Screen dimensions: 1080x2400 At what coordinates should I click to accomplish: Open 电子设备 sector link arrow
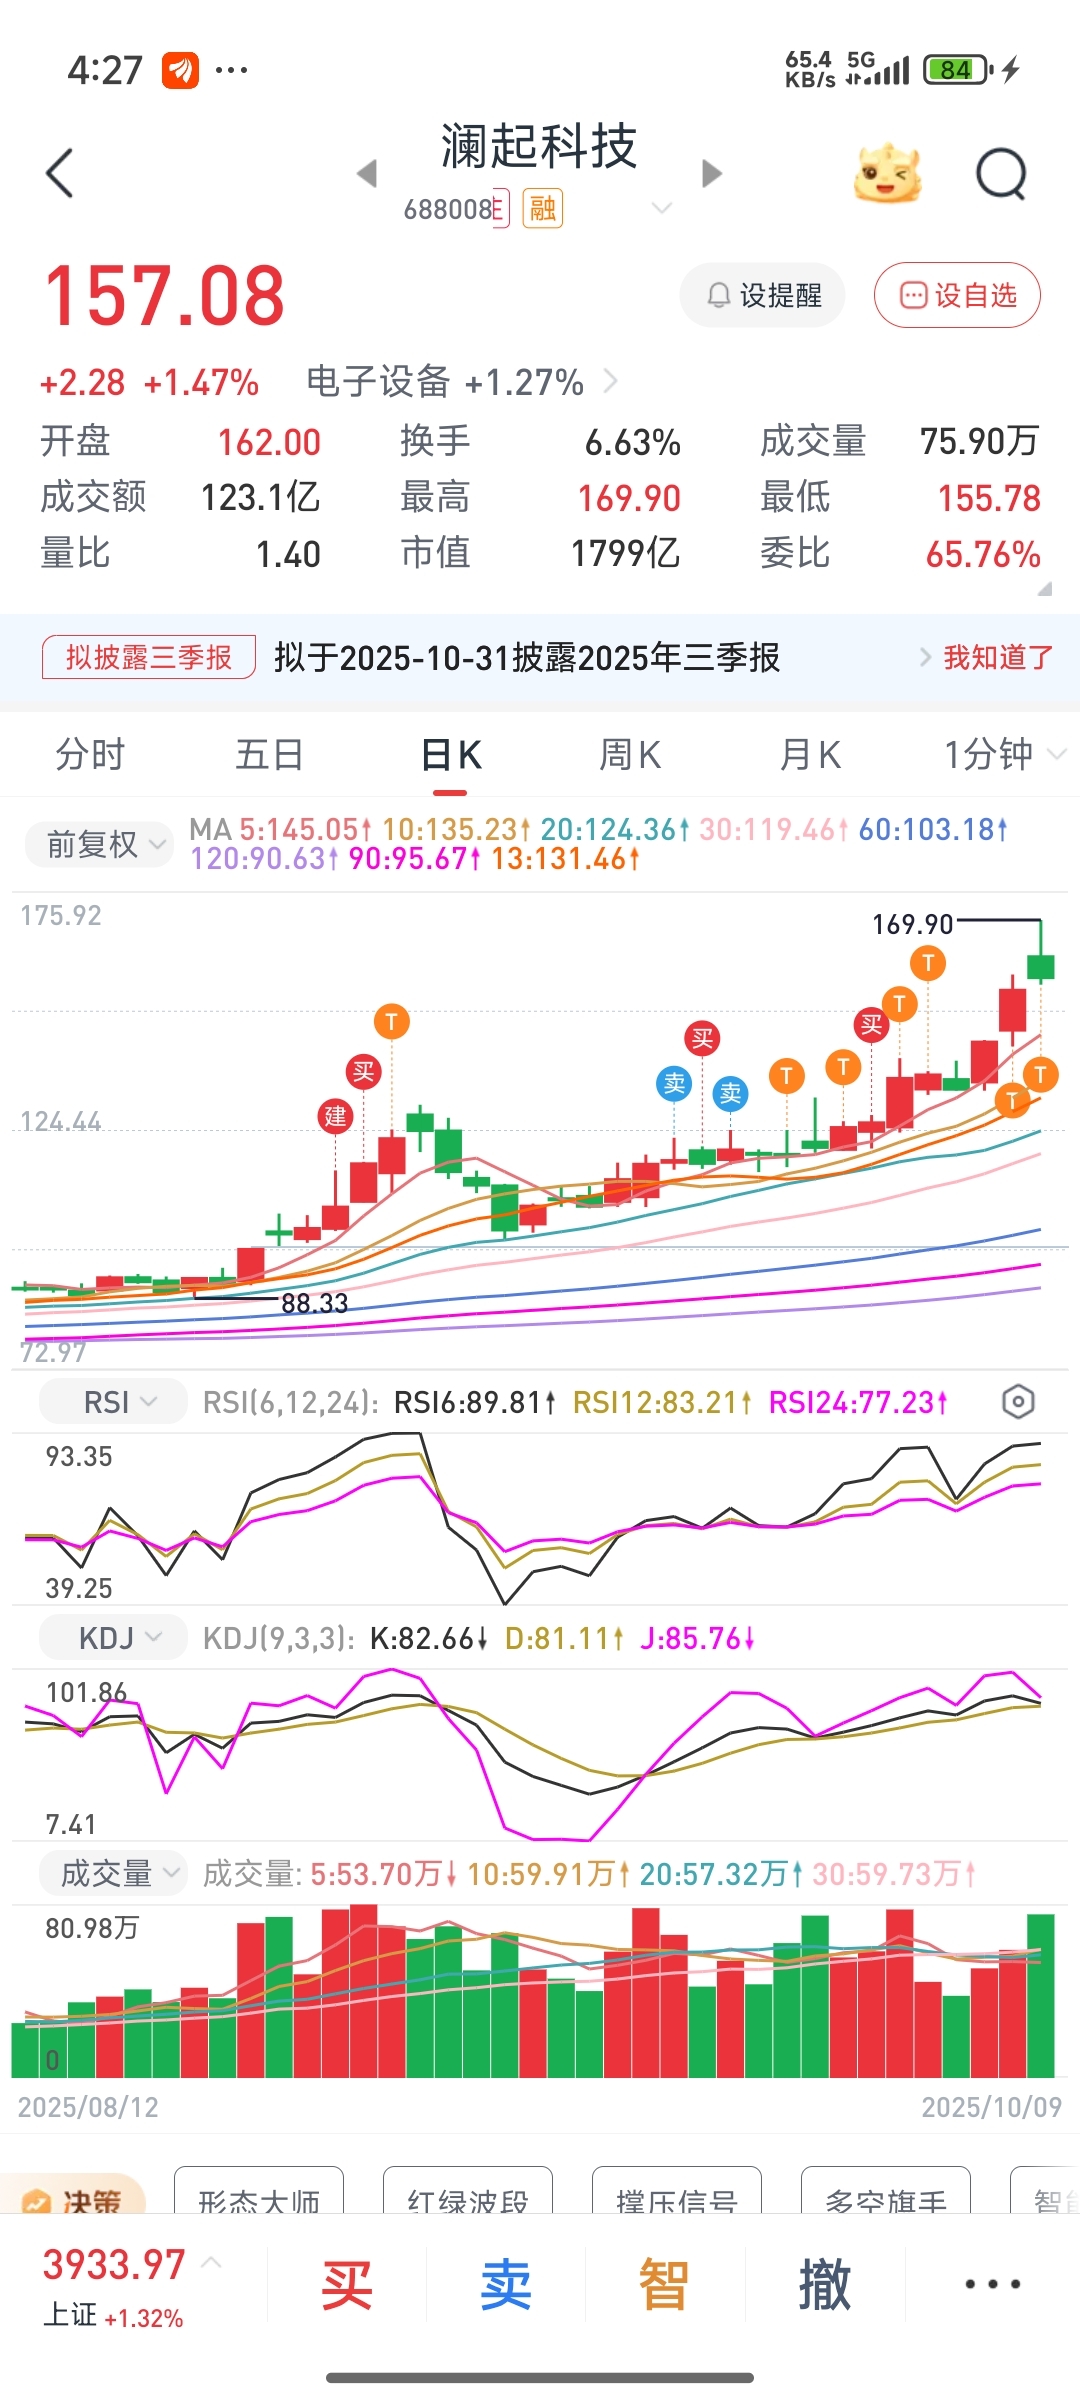611,381
